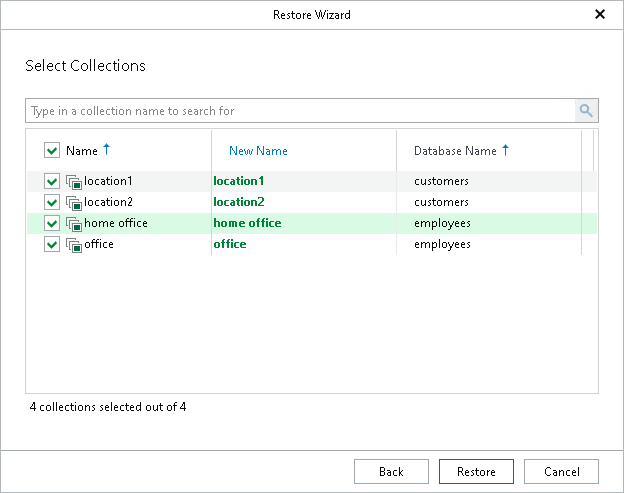Close the Restore Wizard window
This screenshot has height=493, width=624.
tap(600, 15)
